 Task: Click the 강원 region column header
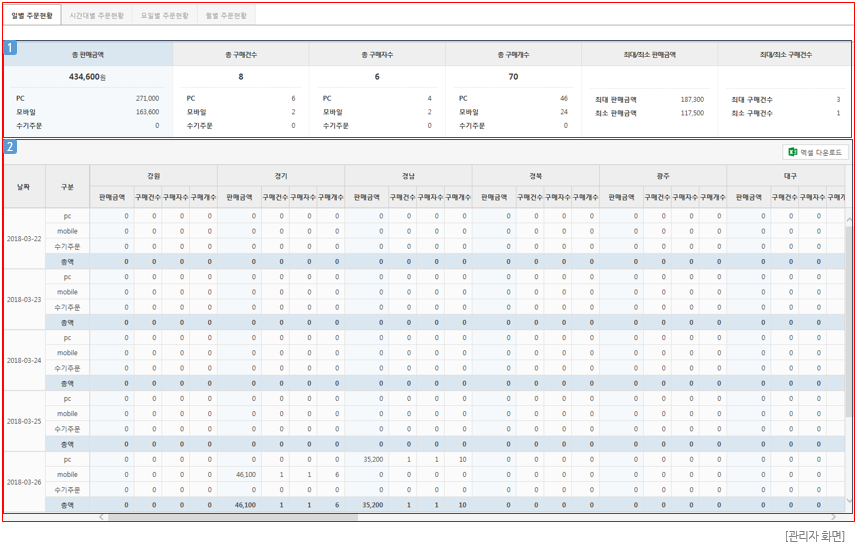point(153,175)
